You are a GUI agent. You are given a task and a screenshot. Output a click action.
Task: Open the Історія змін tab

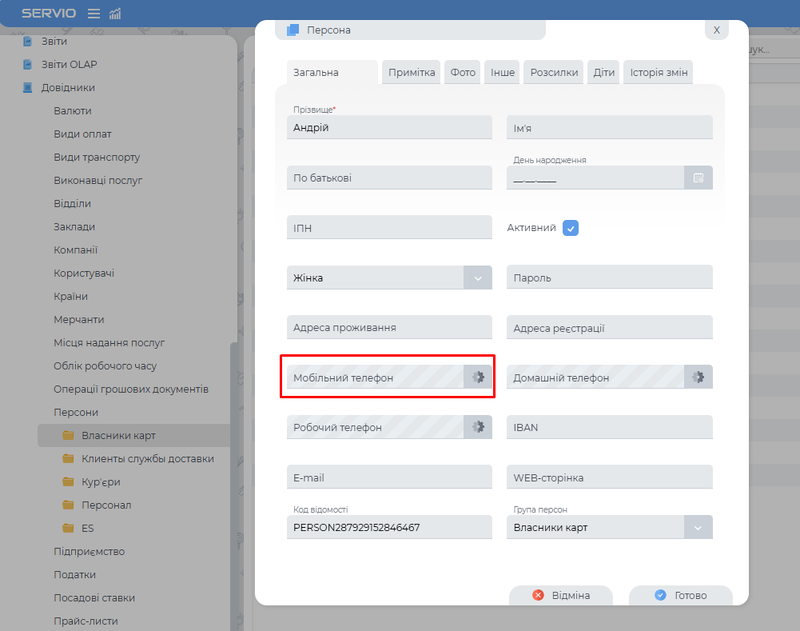658,73
